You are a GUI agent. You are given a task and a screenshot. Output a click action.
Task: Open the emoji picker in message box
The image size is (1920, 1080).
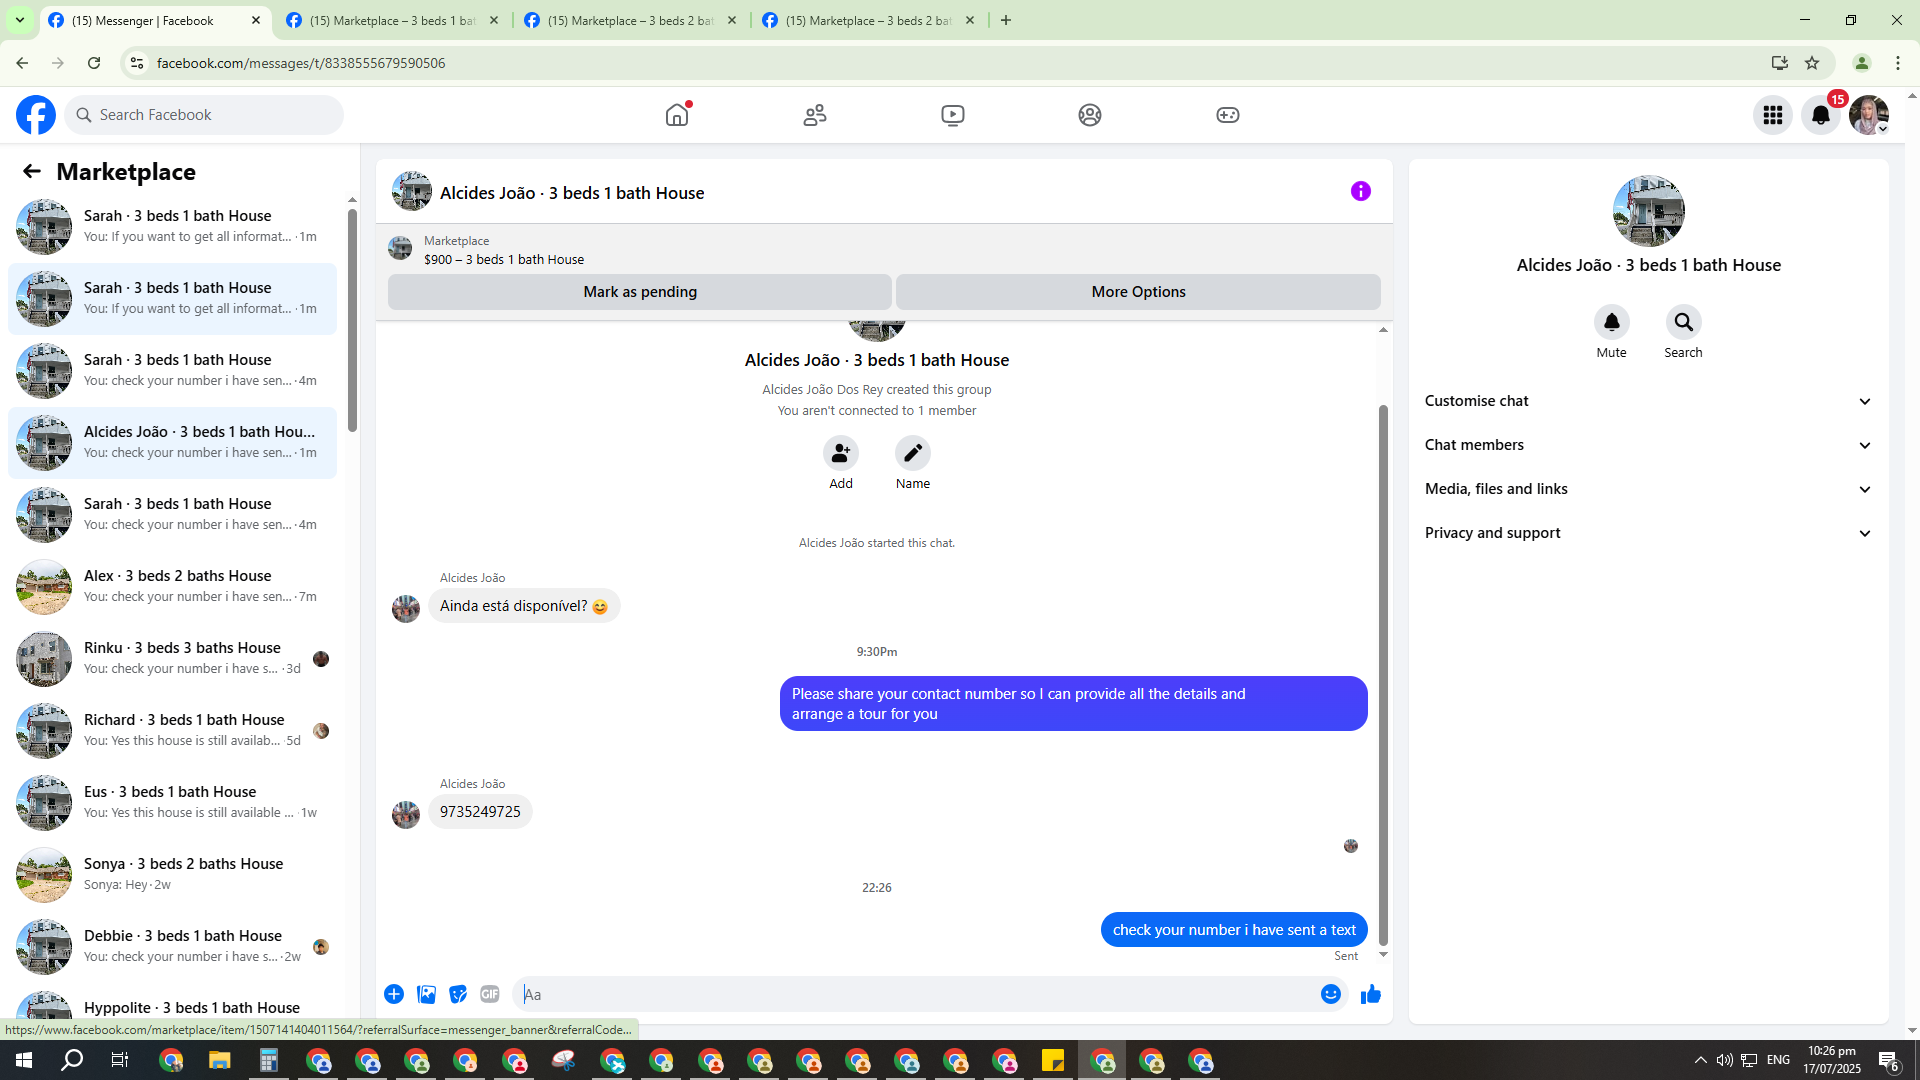point(1331,994)
